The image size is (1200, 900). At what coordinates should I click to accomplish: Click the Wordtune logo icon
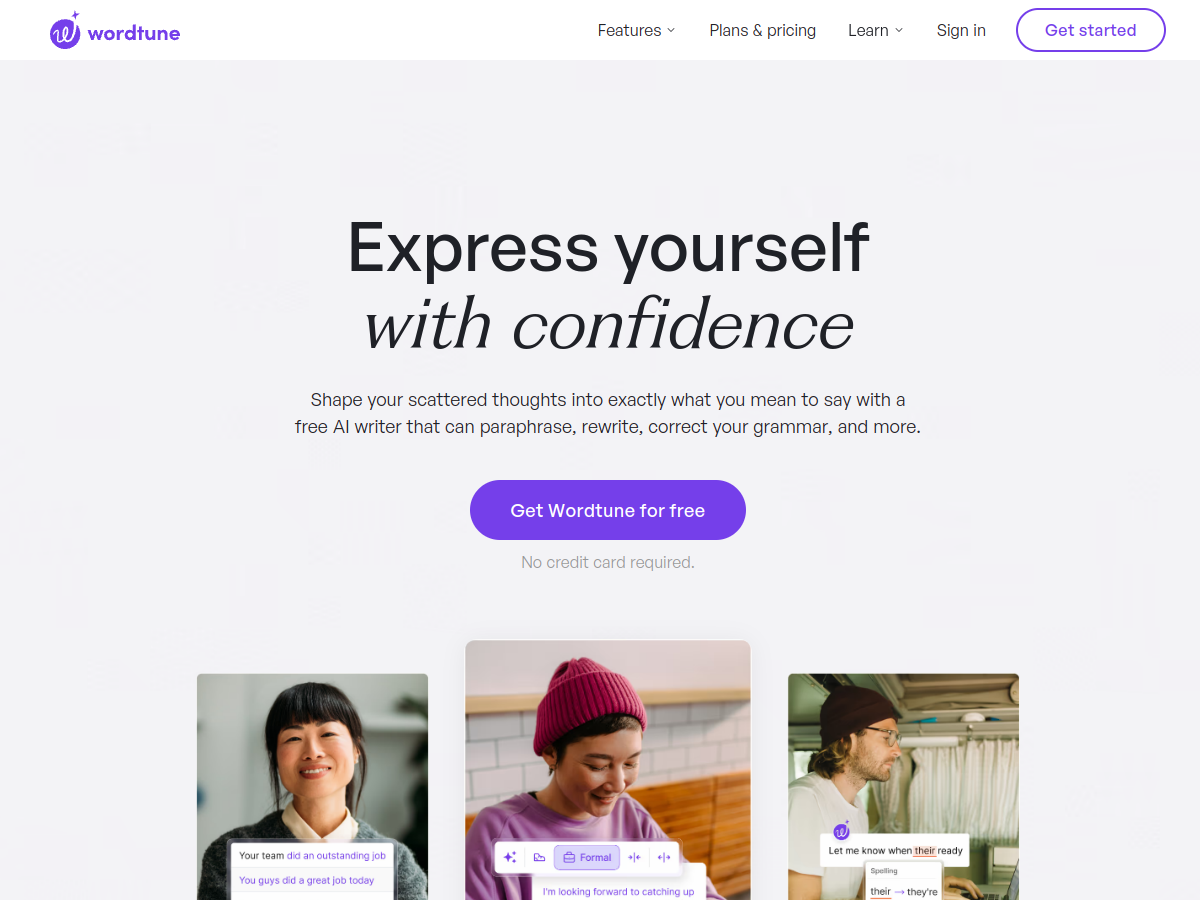click(x=65, y=31)
